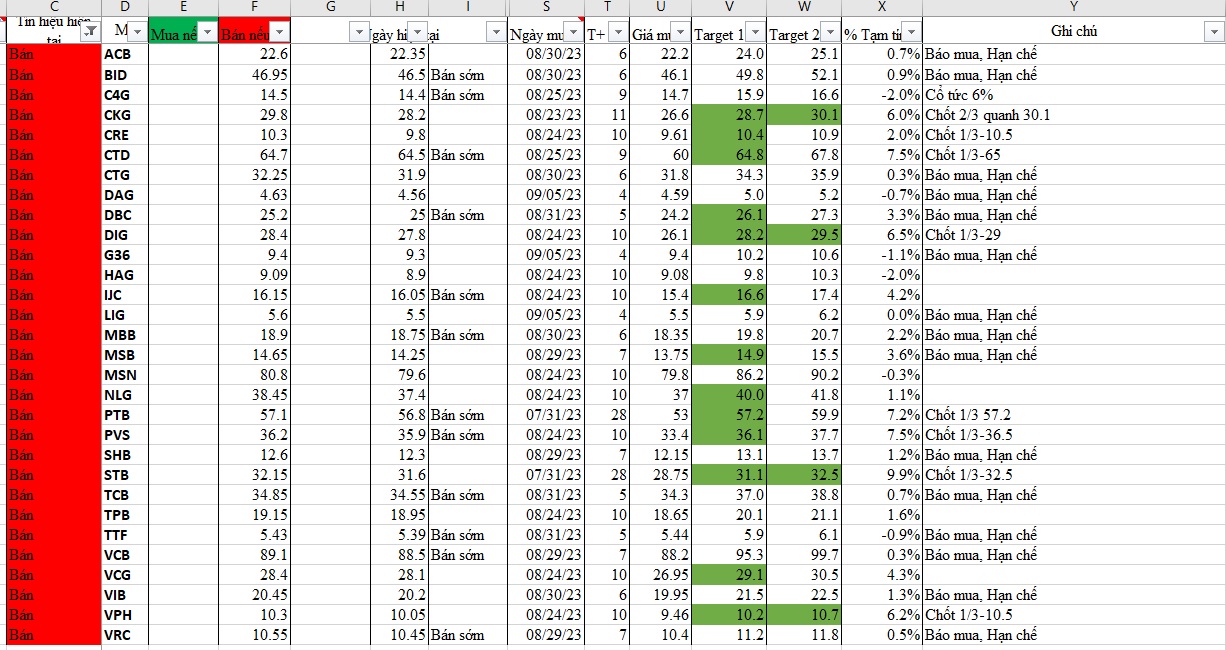Select column V by its header letter
1226x650 pixels.
click(729, 8)
